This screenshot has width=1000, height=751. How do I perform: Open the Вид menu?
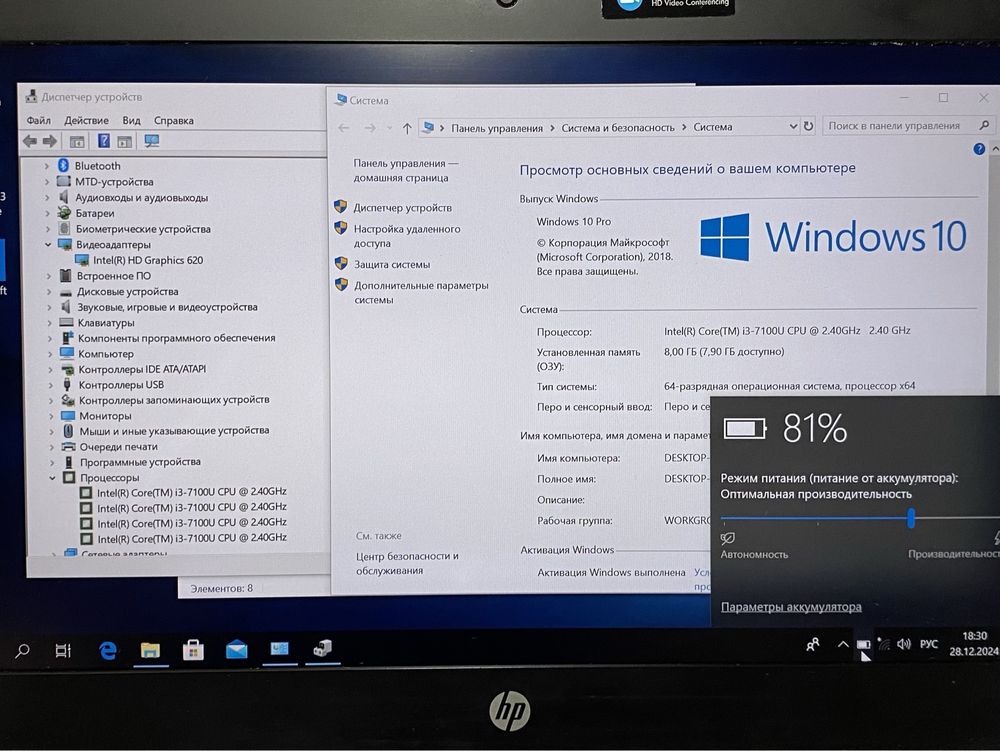point(131,120)
